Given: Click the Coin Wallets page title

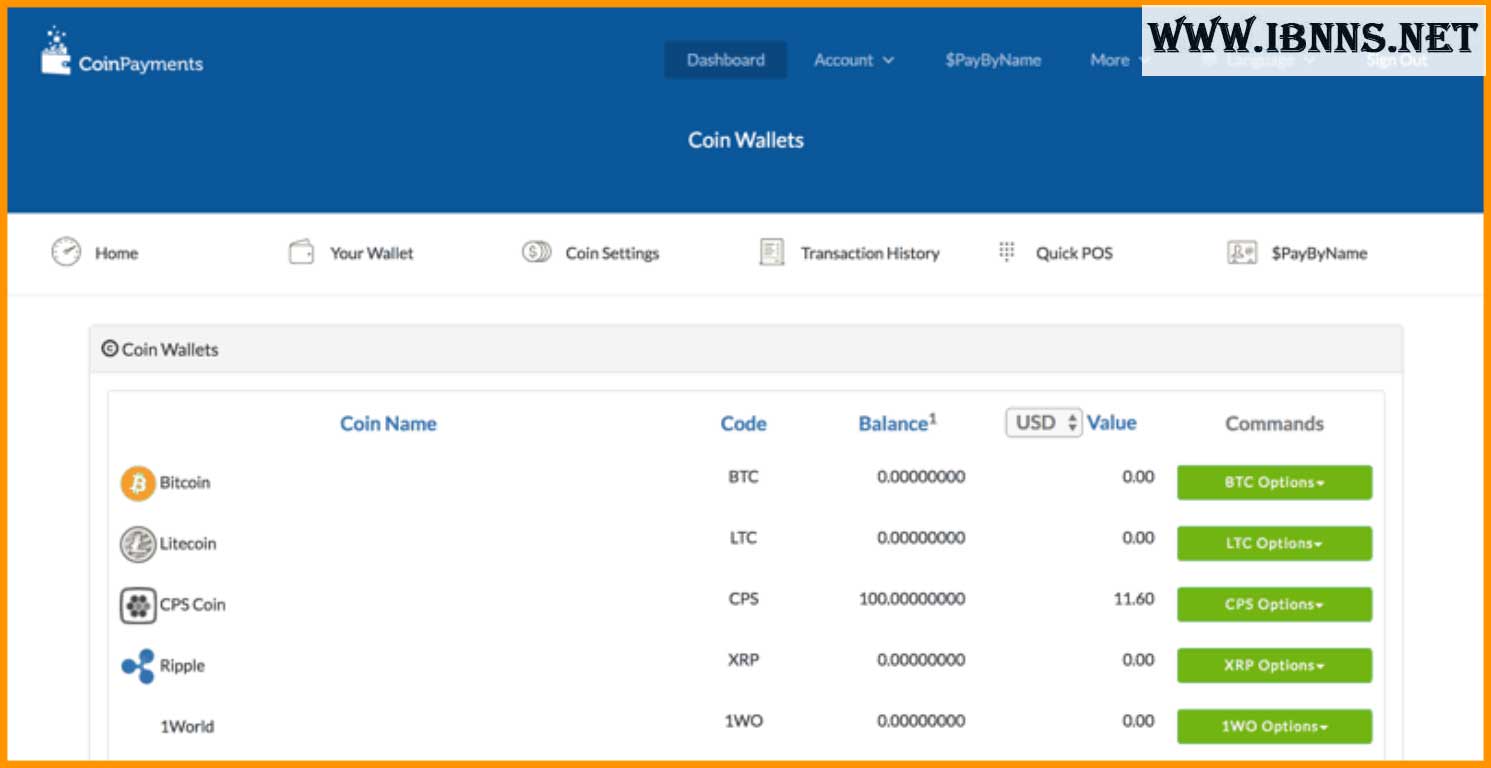Looking at the screenshot, I should (746, 140).
